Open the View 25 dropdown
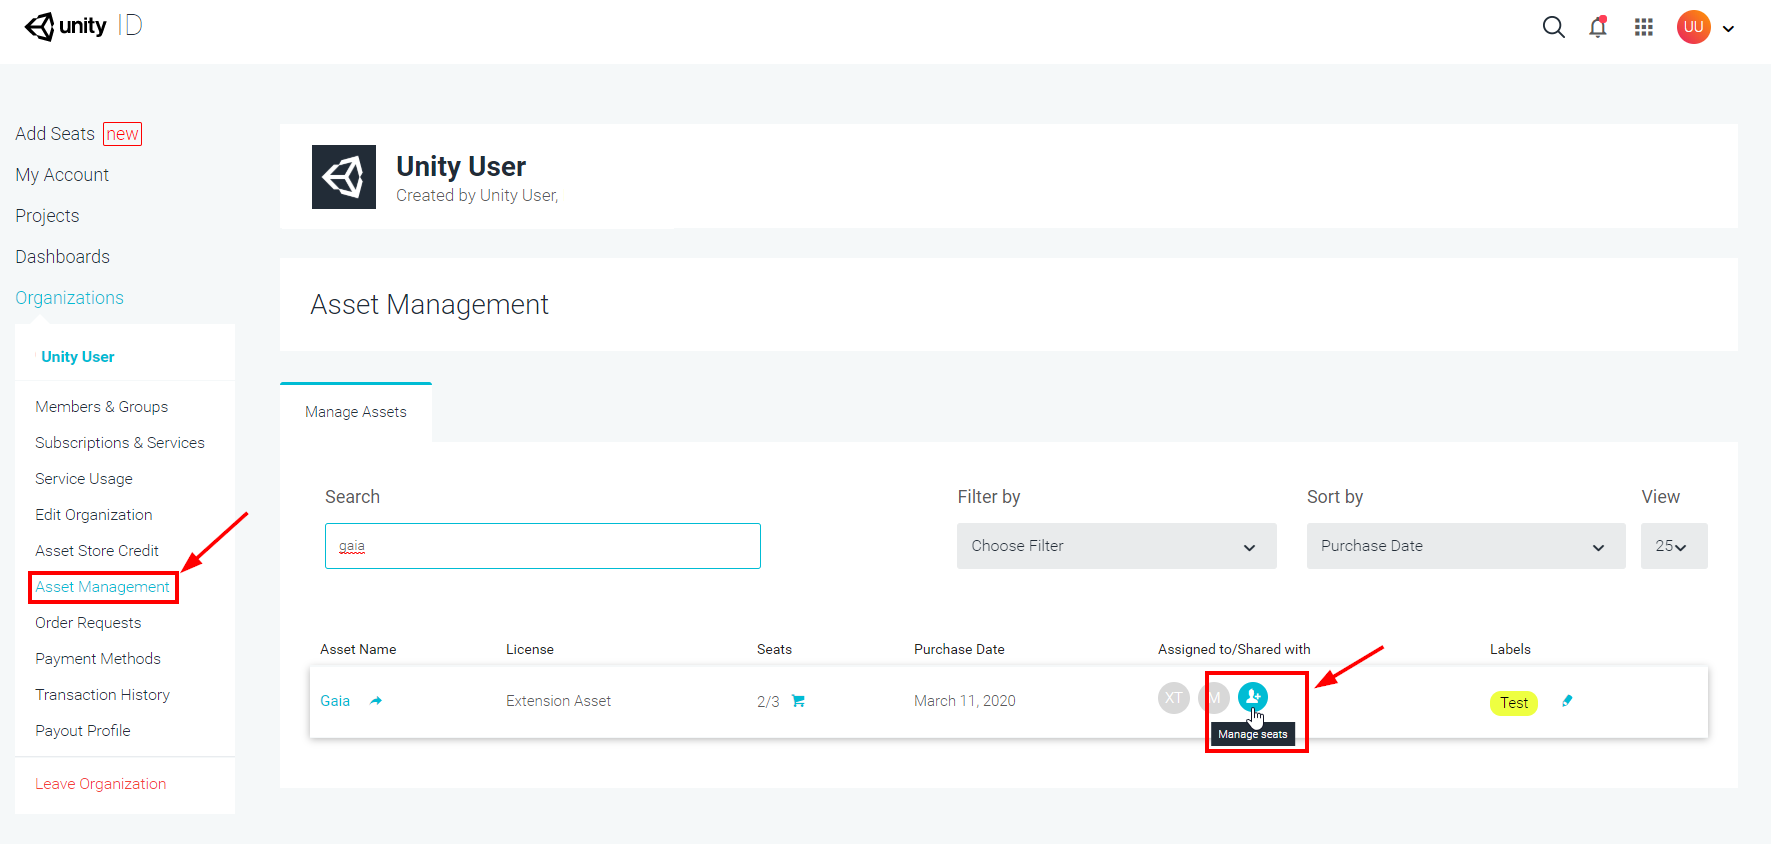The width and height of the screenshot is (1771, 844). 1674,546
